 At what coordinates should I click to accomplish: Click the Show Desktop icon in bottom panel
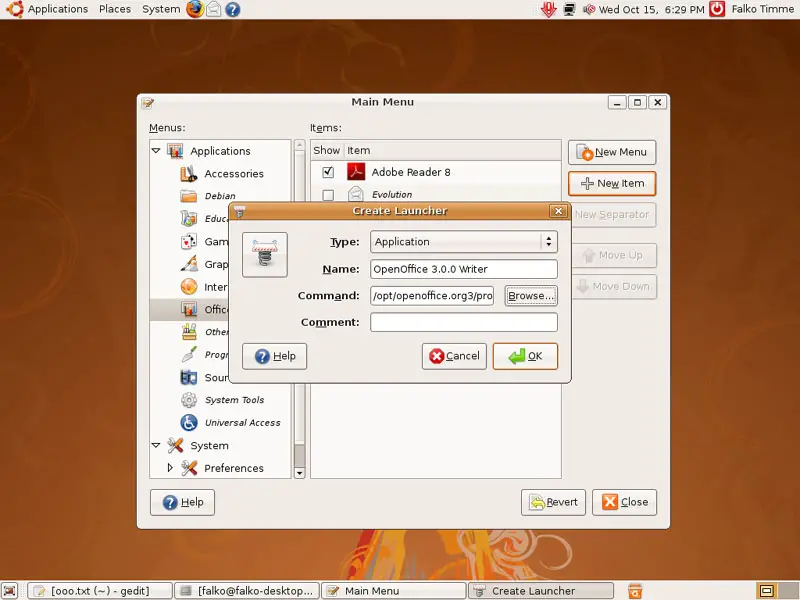click(10, 591)
